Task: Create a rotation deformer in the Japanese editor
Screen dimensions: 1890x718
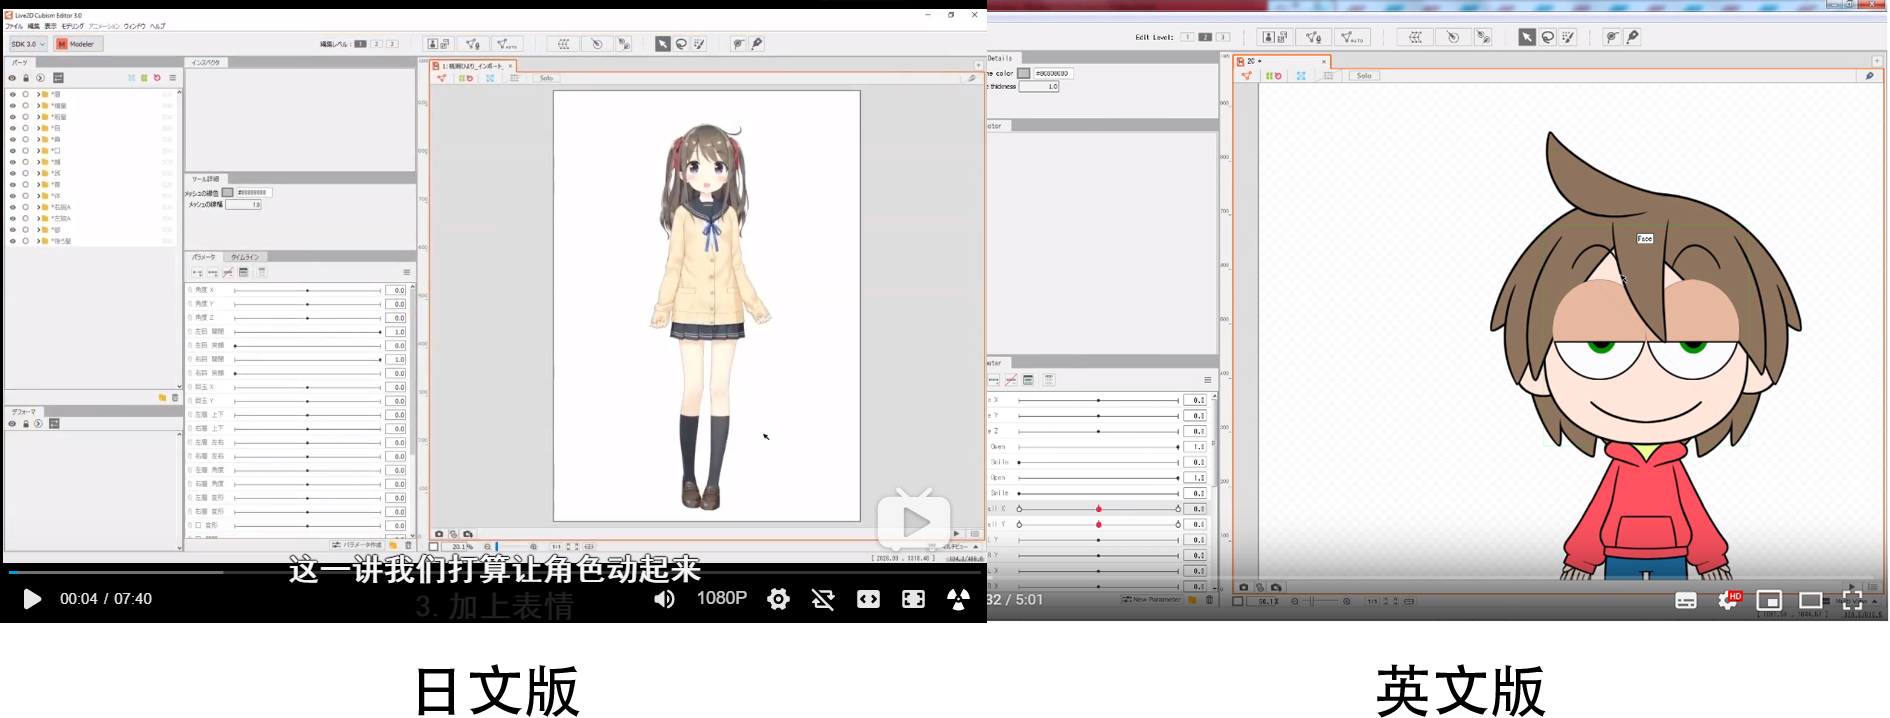Action: point(597,44)
